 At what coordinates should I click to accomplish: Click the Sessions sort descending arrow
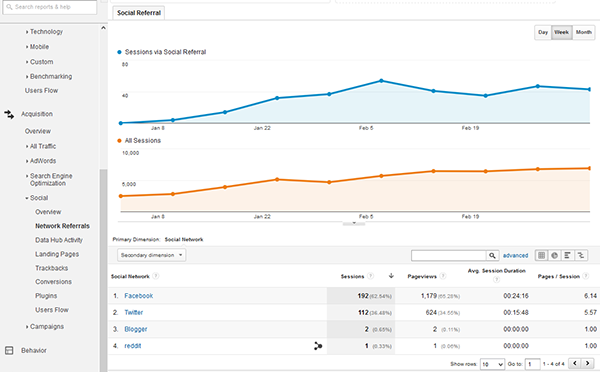[x=391, y=276]
